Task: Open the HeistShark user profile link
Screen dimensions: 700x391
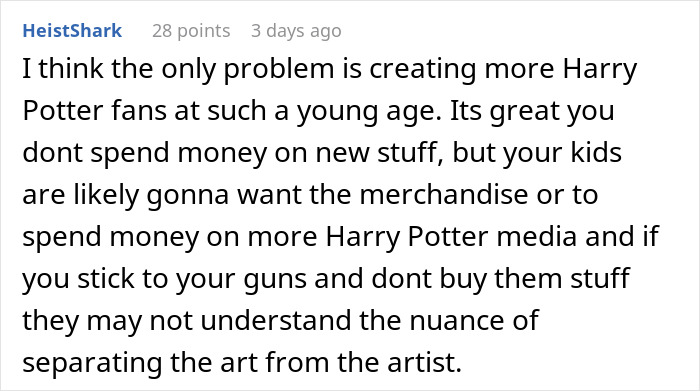Action: 72,31
